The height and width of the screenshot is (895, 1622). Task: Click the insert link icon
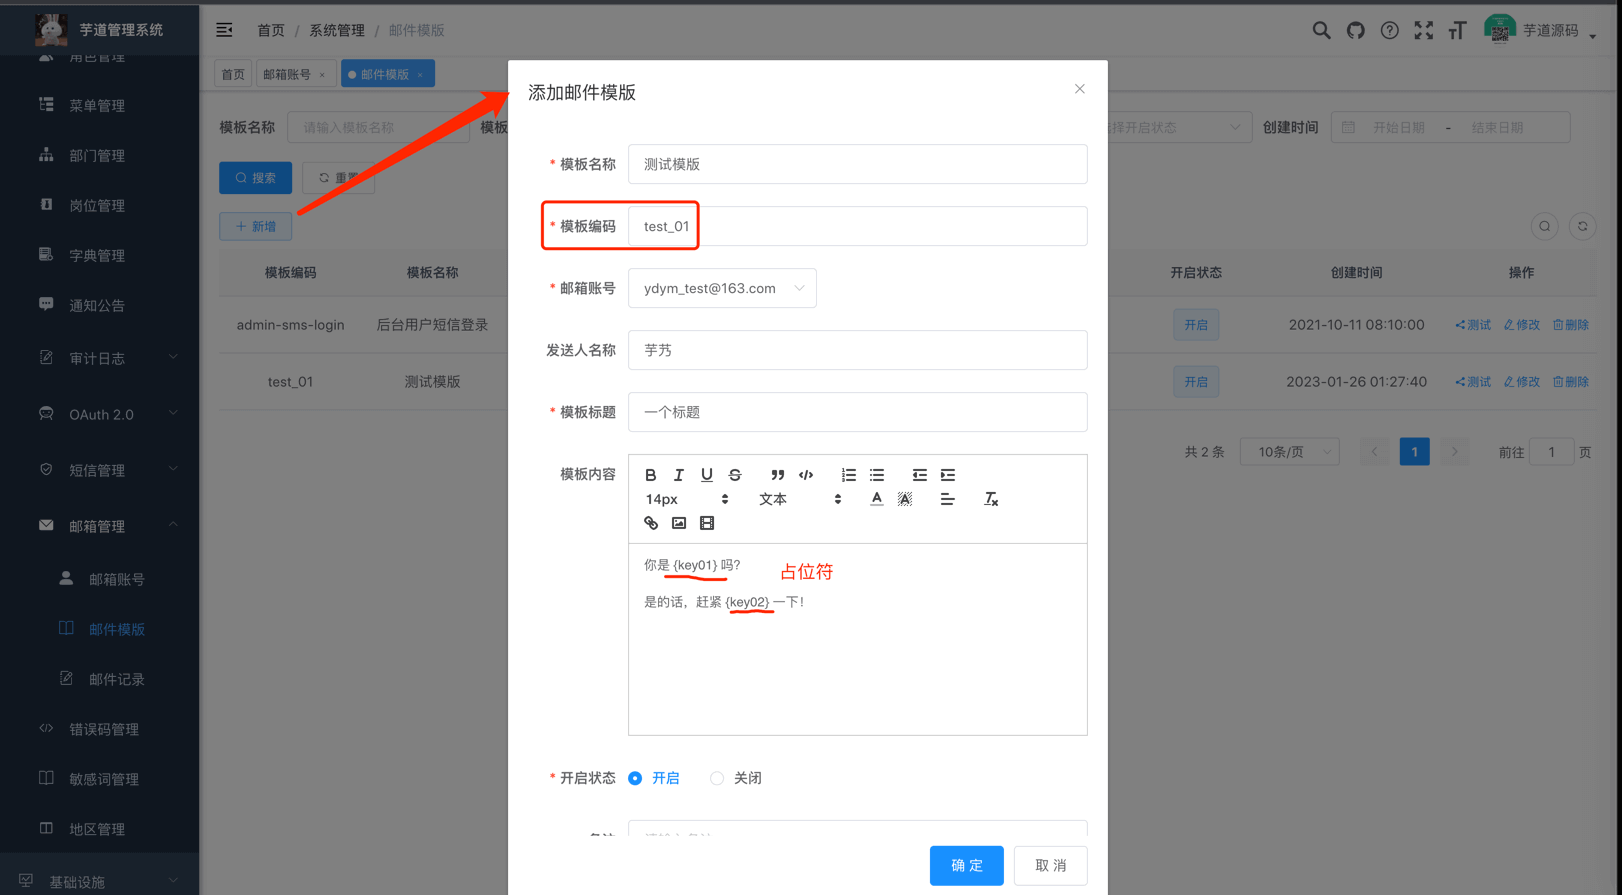651,523
